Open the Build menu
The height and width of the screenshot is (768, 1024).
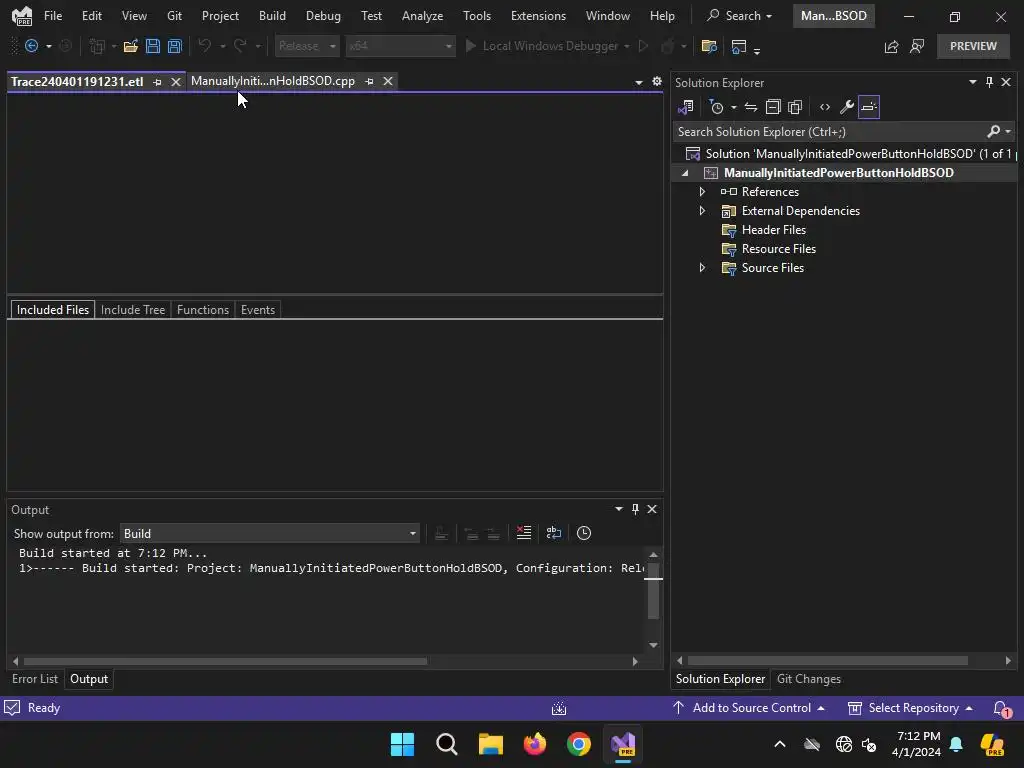pyautogui.click(x=272, y=16)
